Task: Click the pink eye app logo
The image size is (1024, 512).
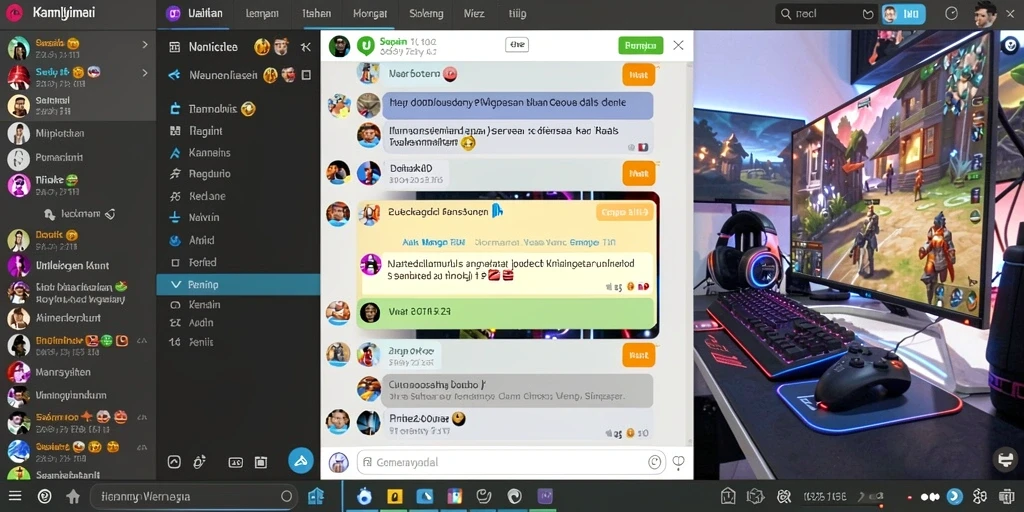Action: (x=14, y=13)
